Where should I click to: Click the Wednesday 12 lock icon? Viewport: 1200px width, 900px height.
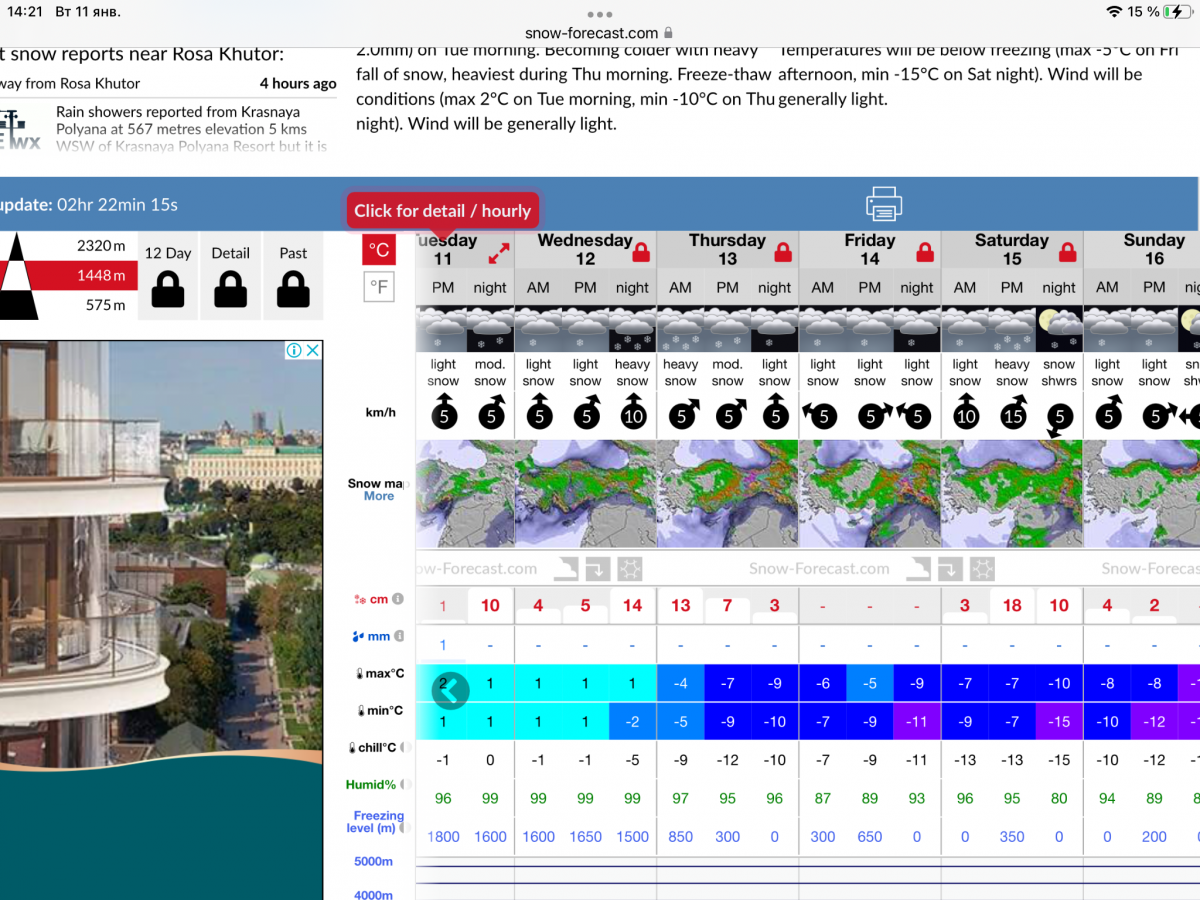(x=641, y=252)
